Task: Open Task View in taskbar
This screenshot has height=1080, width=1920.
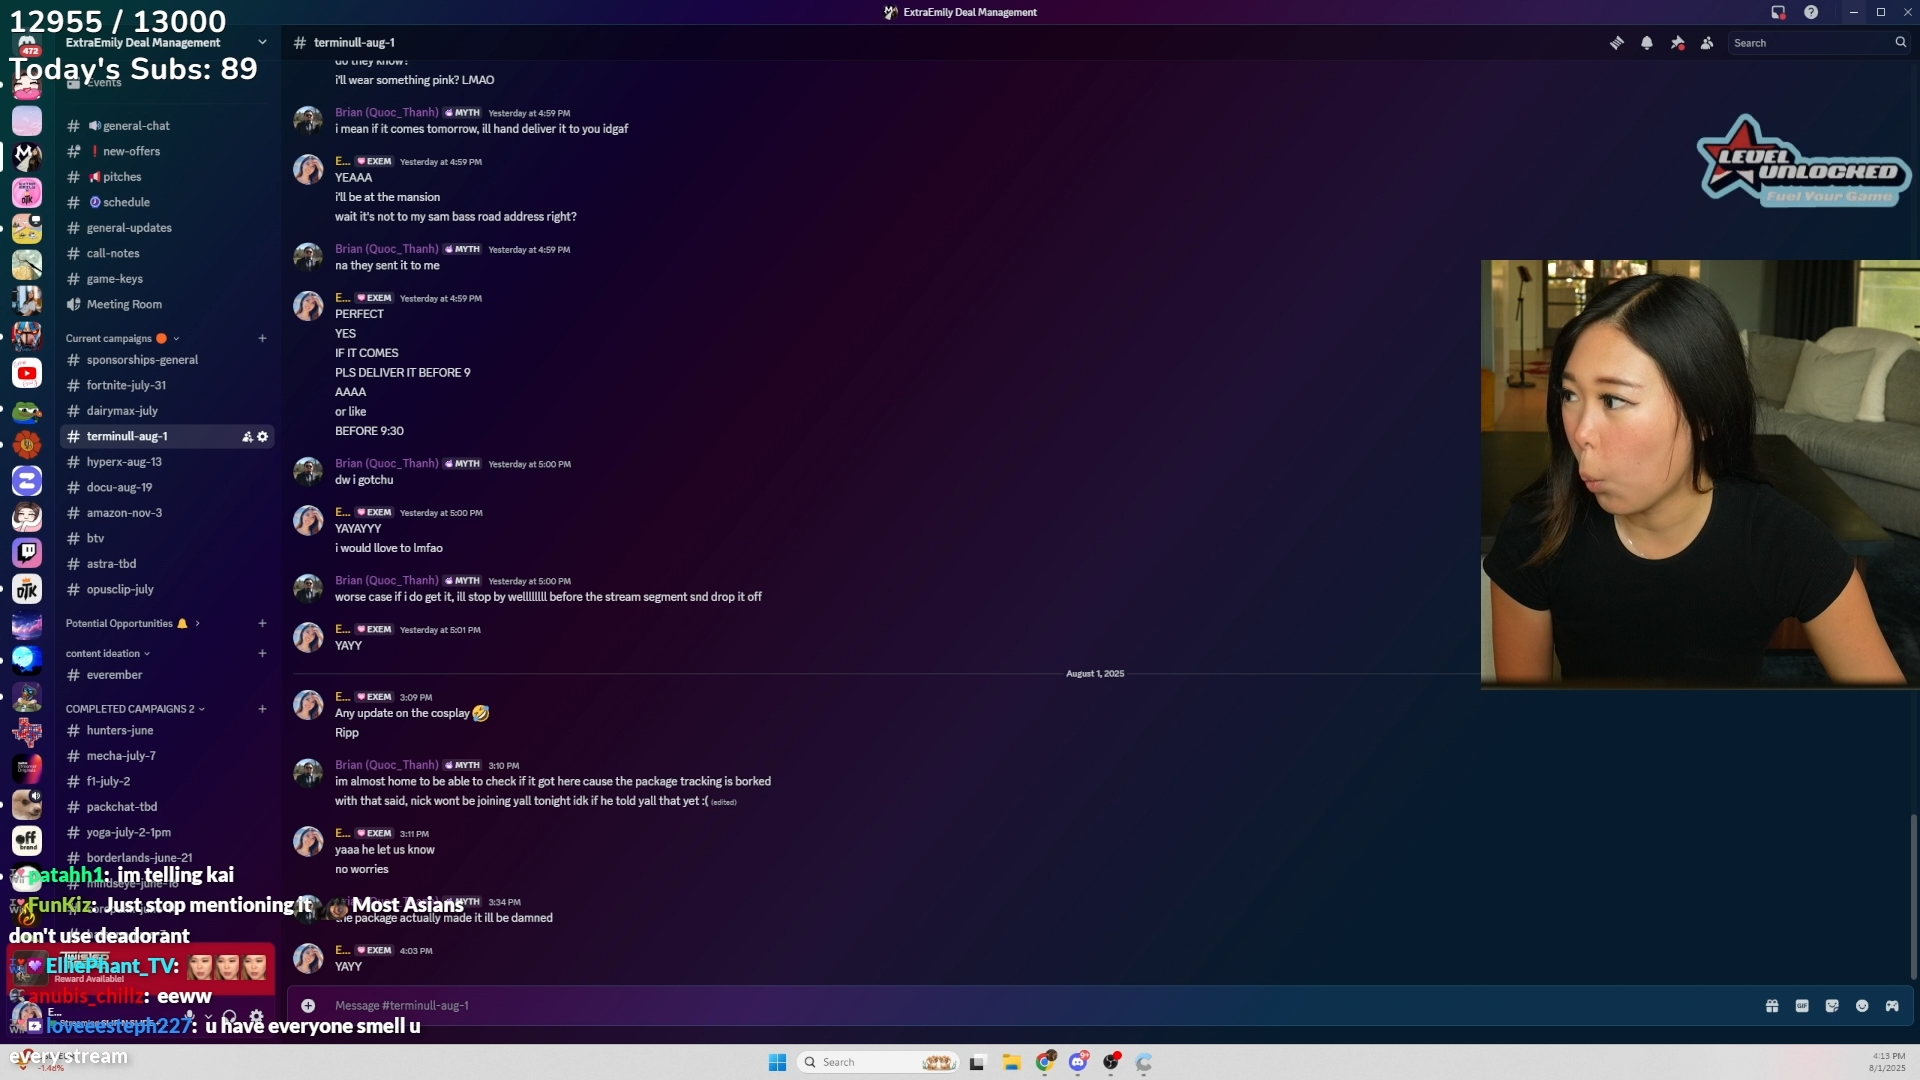Action: click(977, 1062)
